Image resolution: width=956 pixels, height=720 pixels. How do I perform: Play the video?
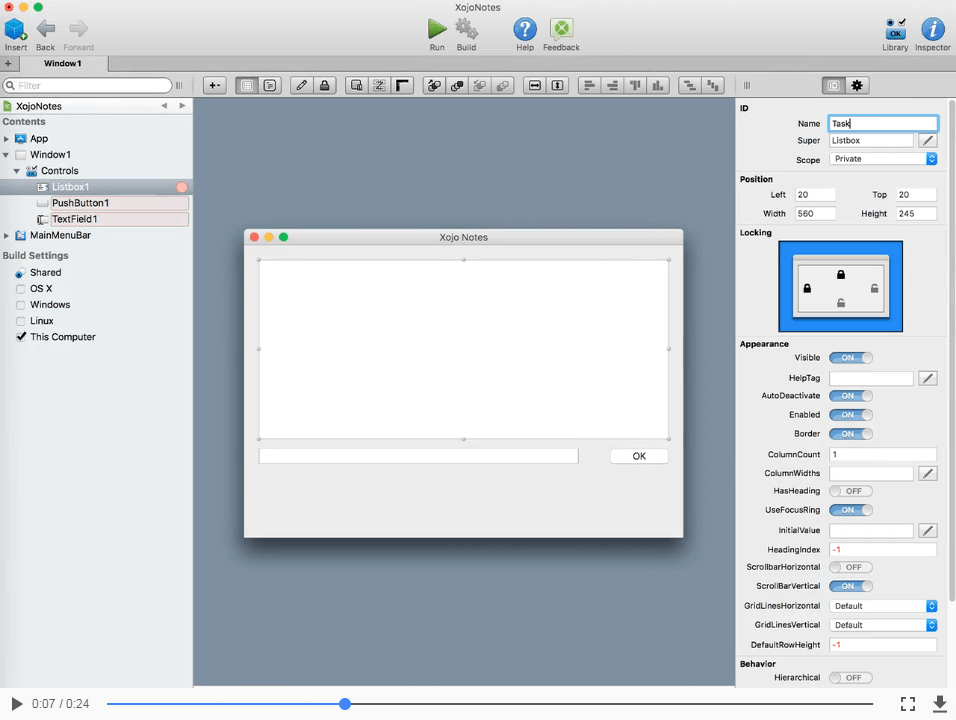(17, 704)
